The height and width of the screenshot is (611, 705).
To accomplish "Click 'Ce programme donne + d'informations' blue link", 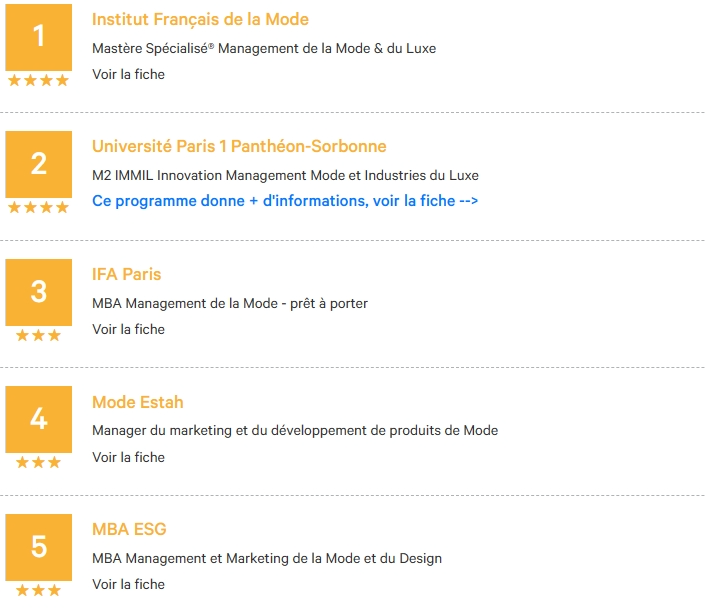I will pos(285,201).
